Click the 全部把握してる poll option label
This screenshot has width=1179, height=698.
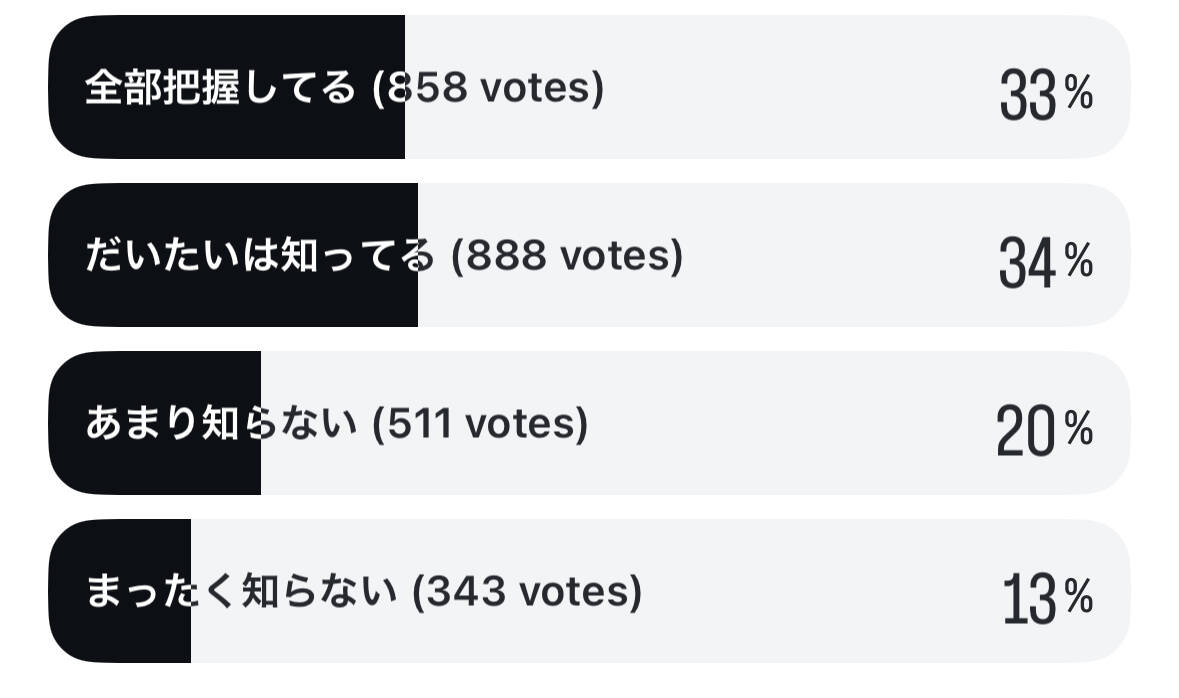point(220,88)
